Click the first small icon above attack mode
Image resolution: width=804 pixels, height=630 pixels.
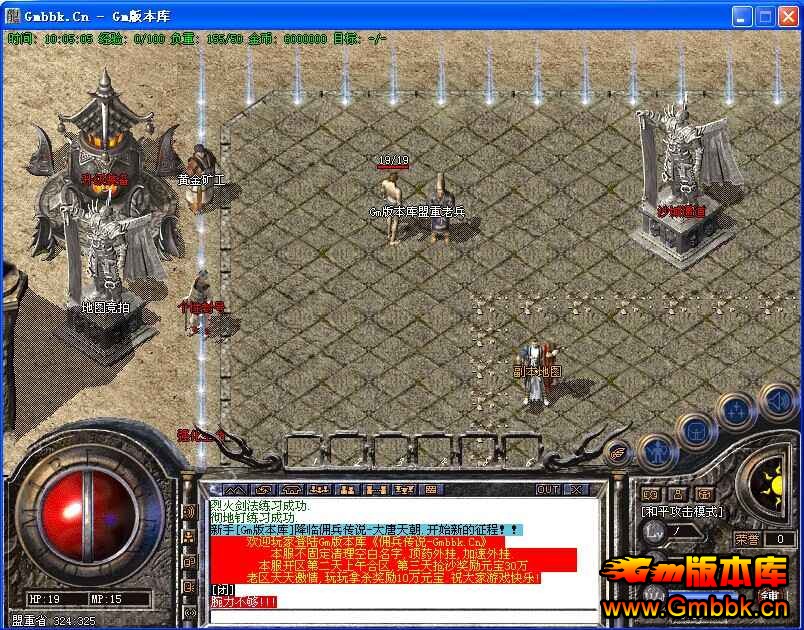651,495
